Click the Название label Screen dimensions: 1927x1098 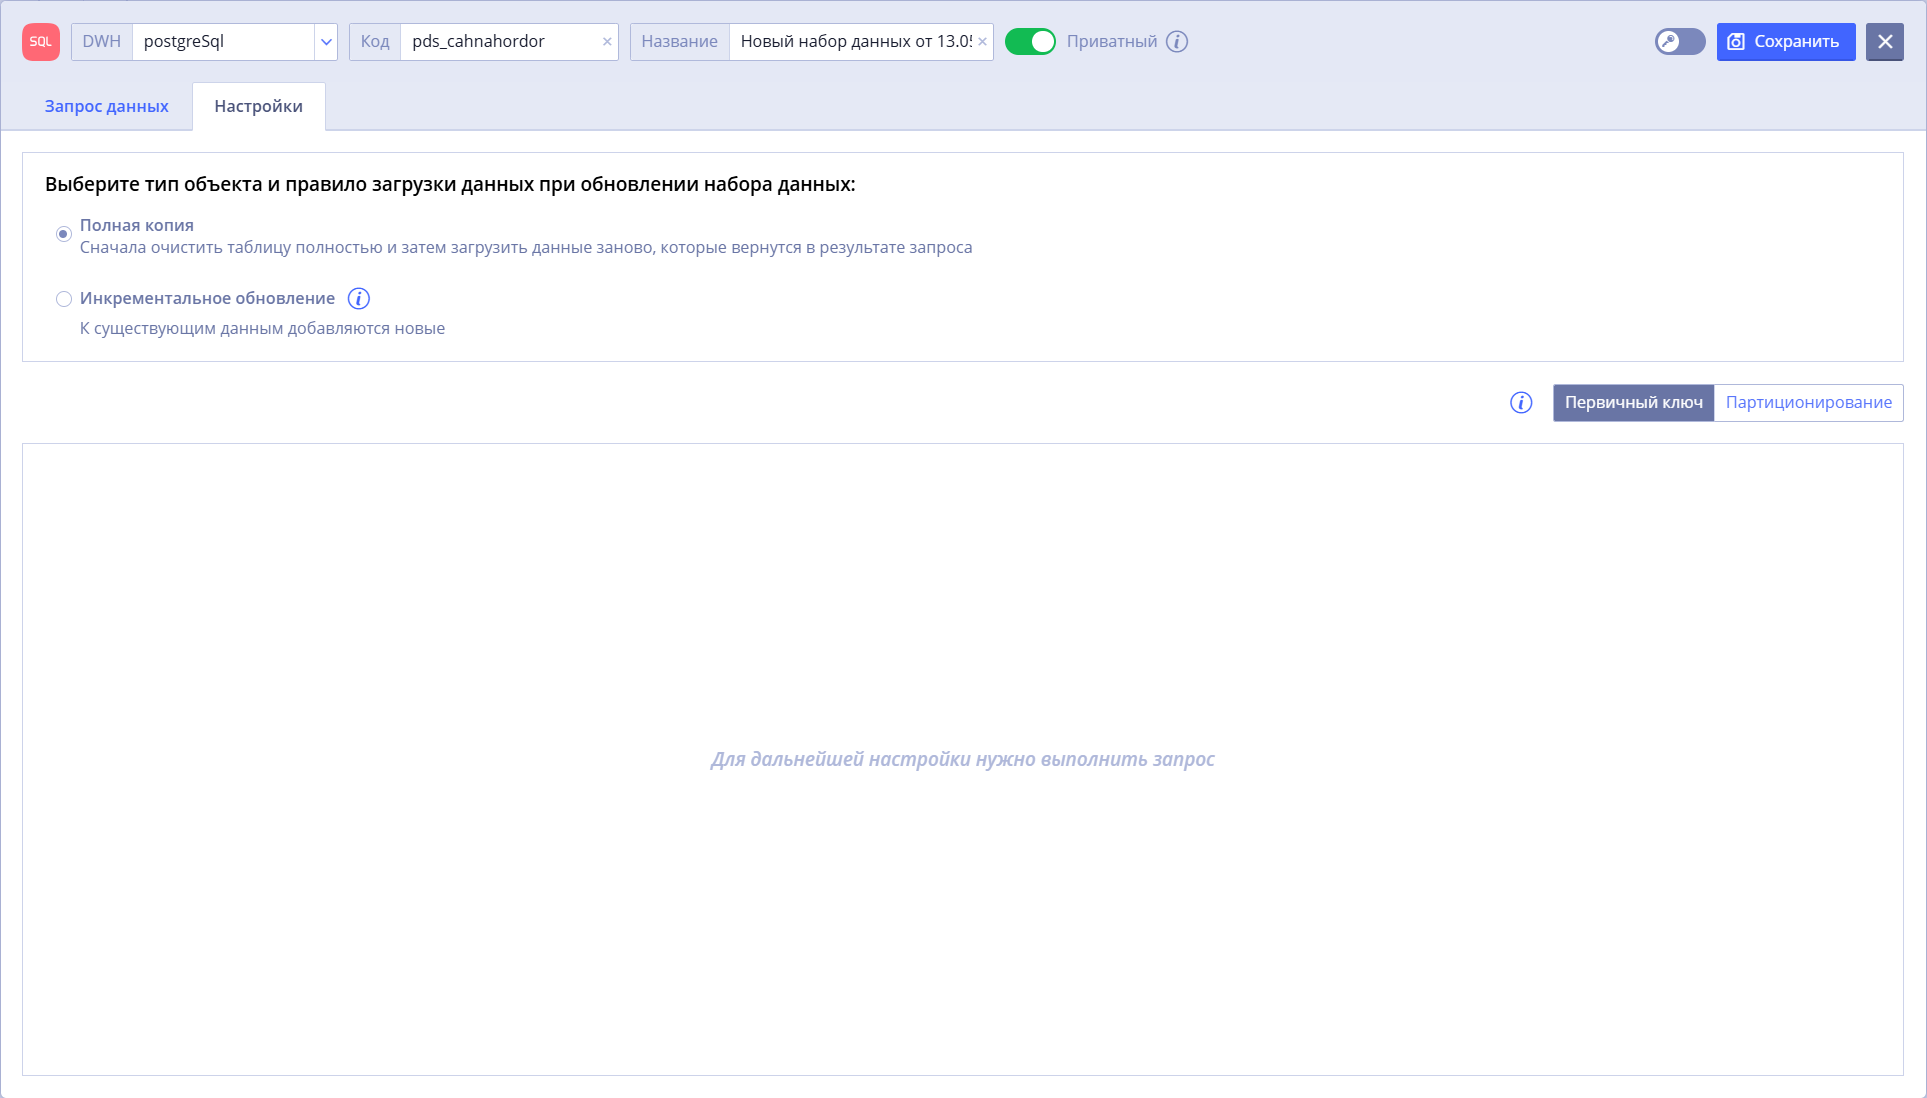pyautogui.click(x=680, y=42)
